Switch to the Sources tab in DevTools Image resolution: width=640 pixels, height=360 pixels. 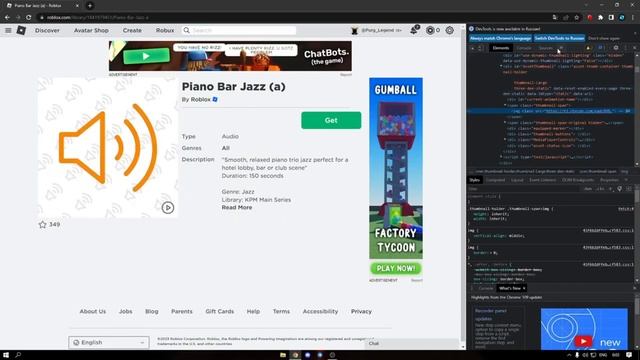546,48
